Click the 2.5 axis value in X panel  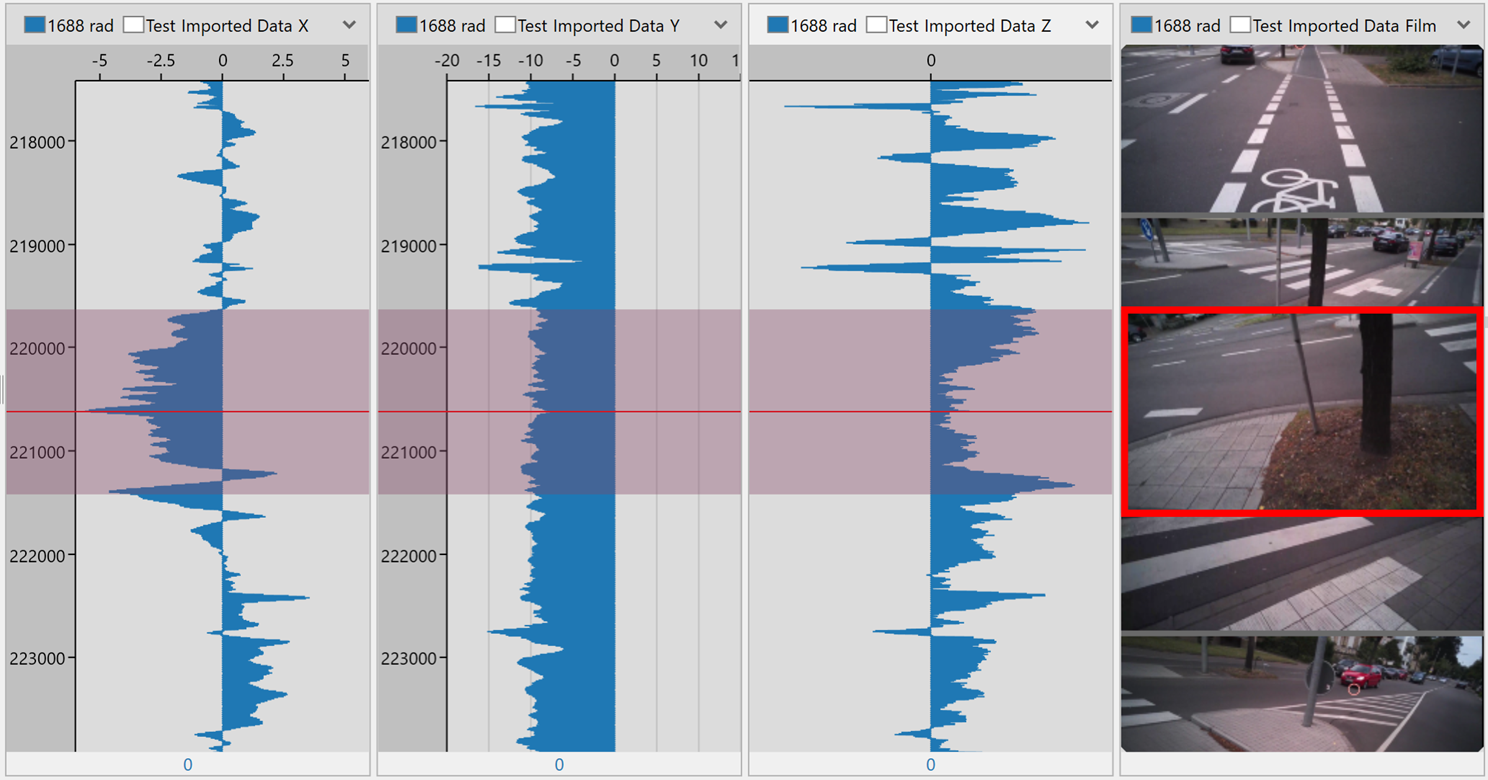(x=283, y=61)
